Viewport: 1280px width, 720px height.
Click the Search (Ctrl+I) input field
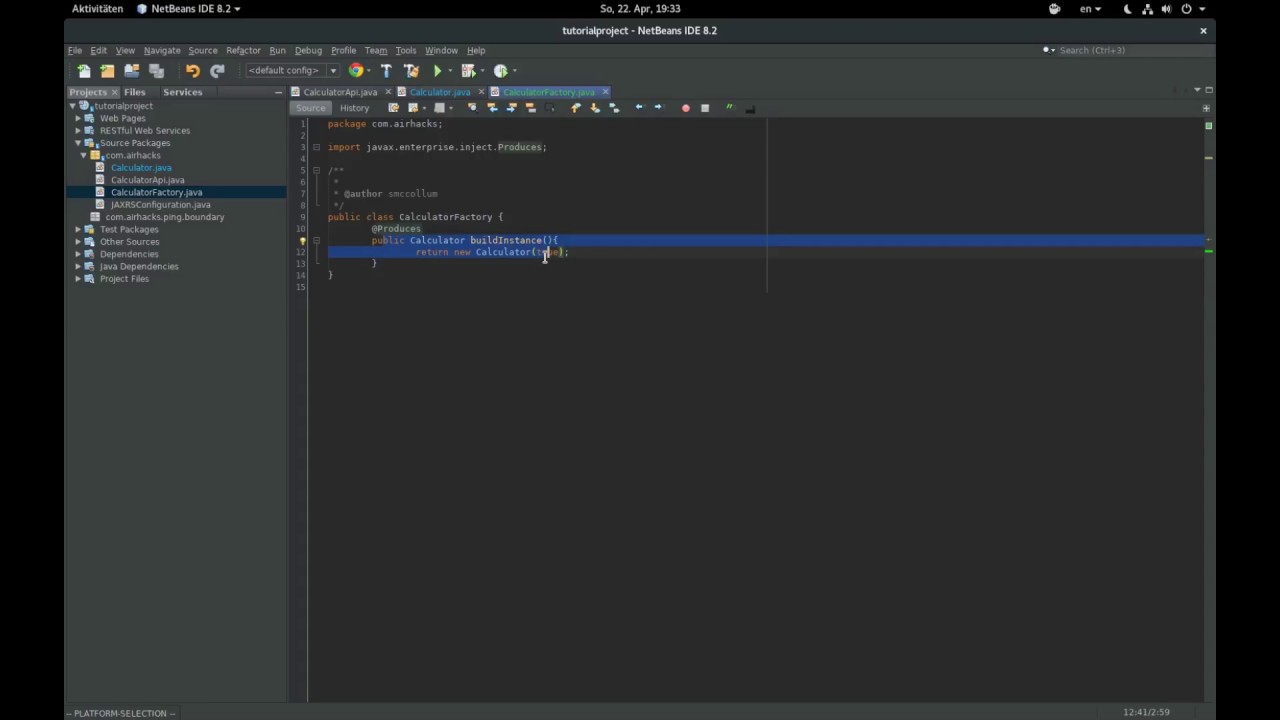point(1135,50)
